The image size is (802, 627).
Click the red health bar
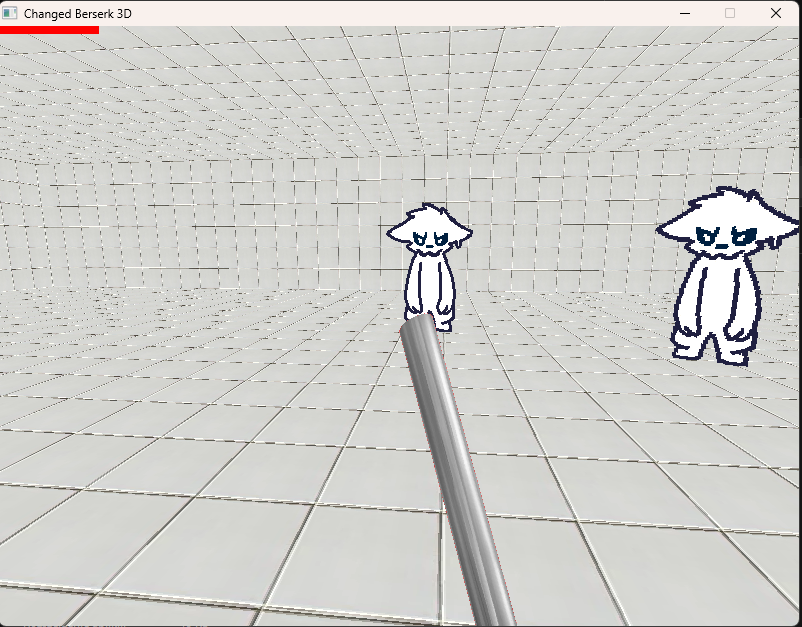49,30
